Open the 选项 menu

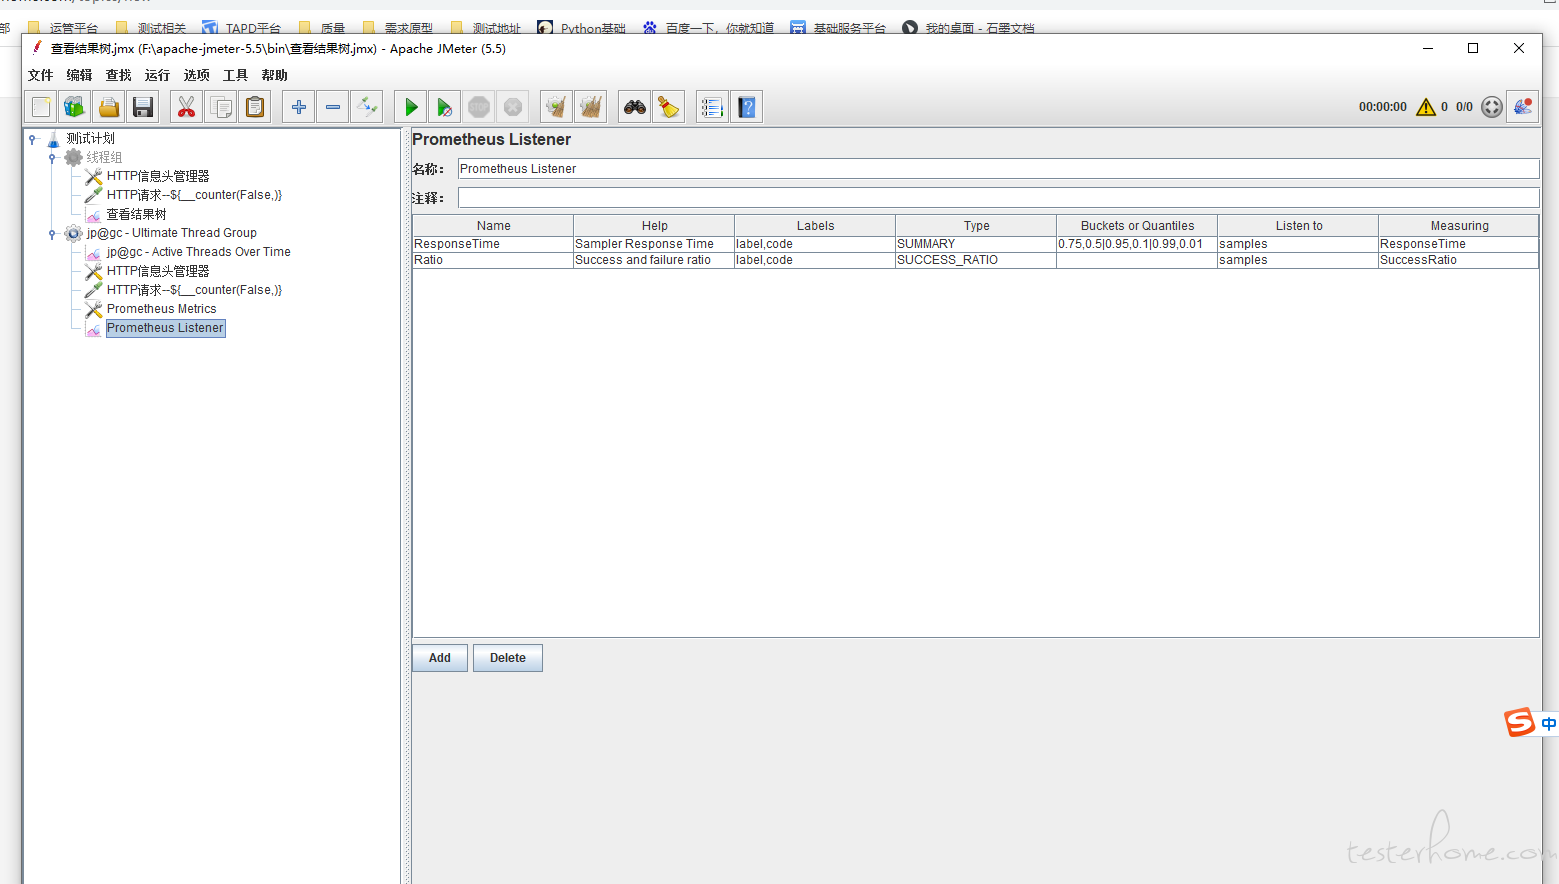(197, 75)
